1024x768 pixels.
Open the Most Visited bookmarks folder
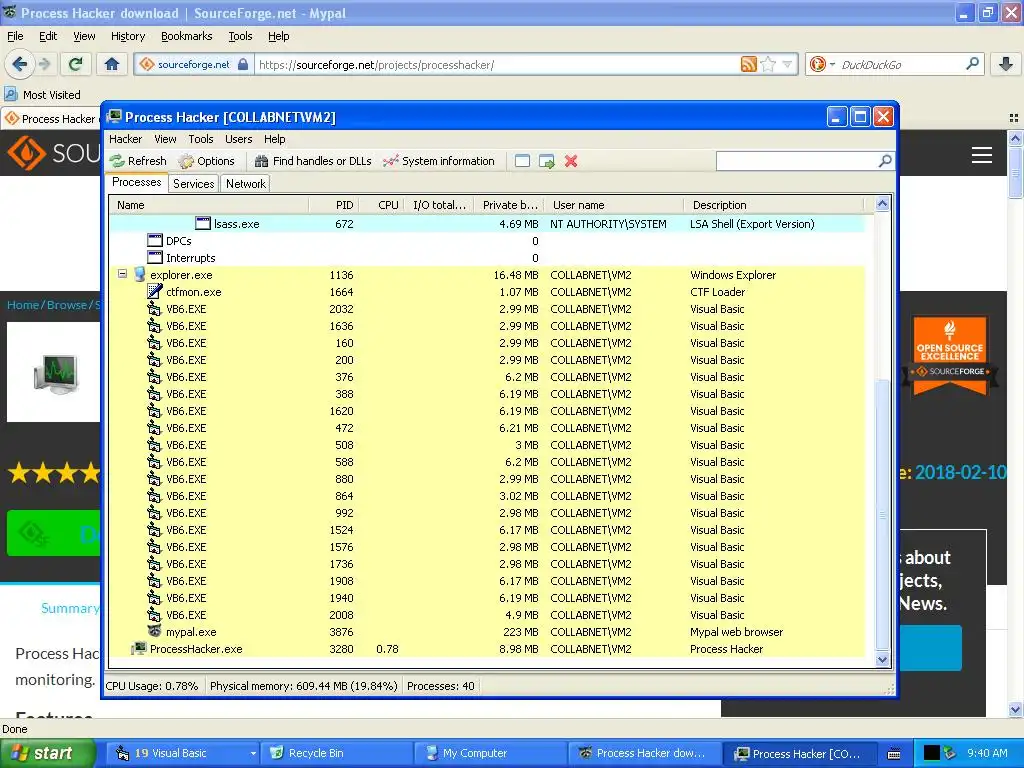click(43, 95)
